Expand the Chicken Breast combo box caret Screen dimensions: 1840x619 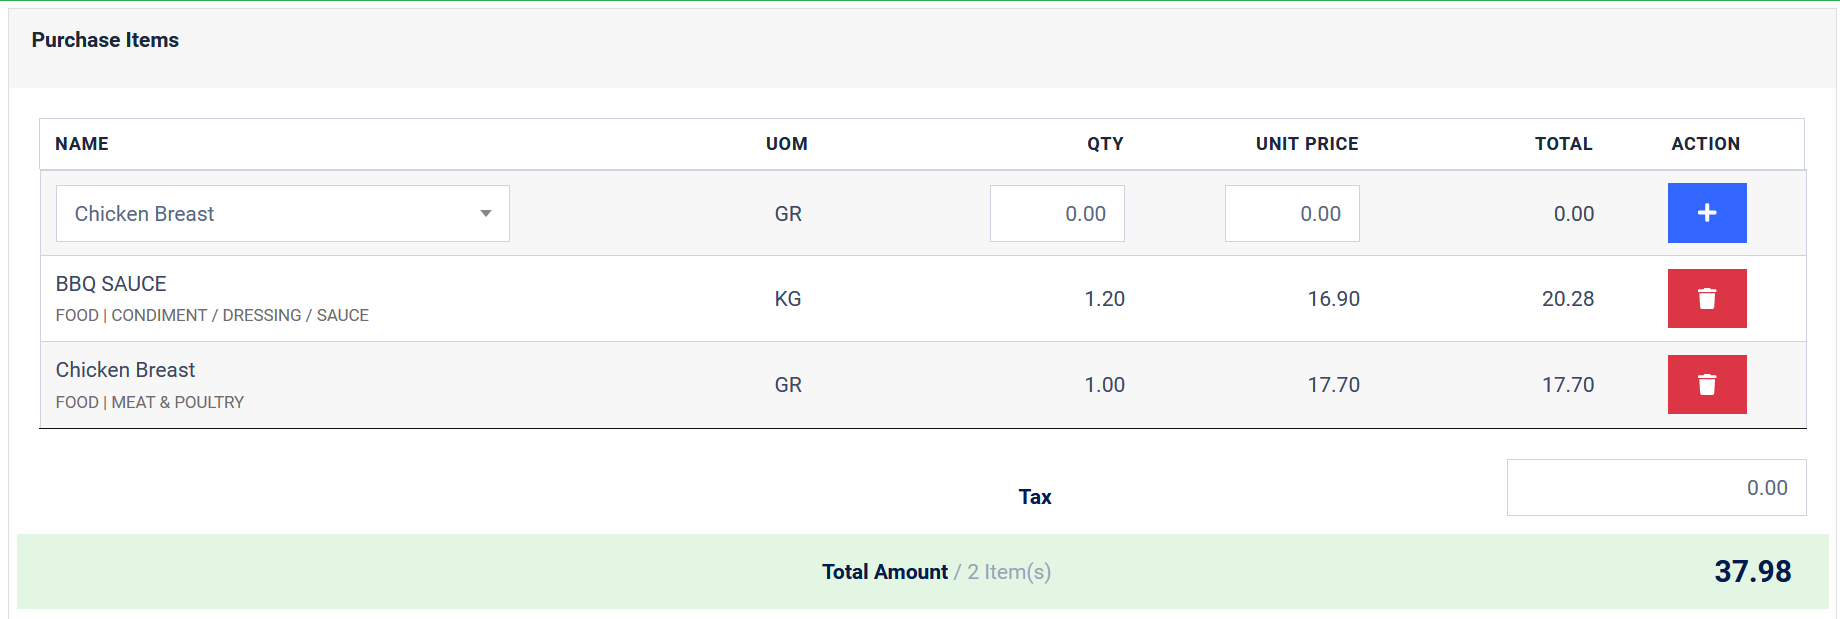(x=487, y=213)
